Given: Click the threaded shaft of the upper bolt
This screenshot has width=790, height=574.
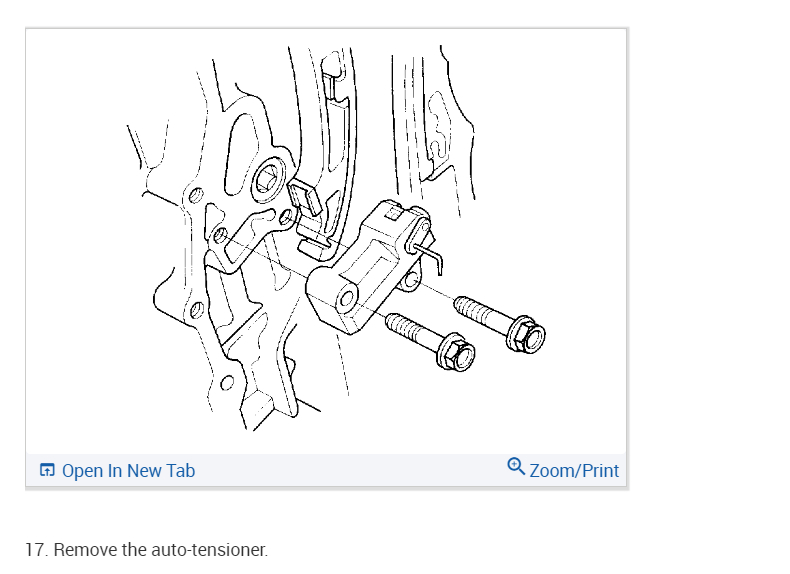Looking at the screenshot, I should click(481, 314).
